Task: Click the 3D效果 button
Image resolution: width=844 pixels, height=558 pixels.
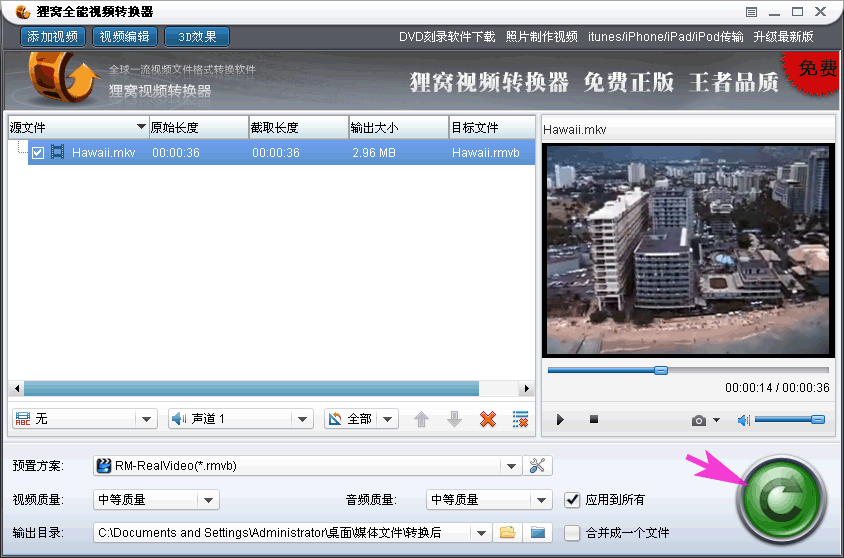Action: [x=197, y=37]
